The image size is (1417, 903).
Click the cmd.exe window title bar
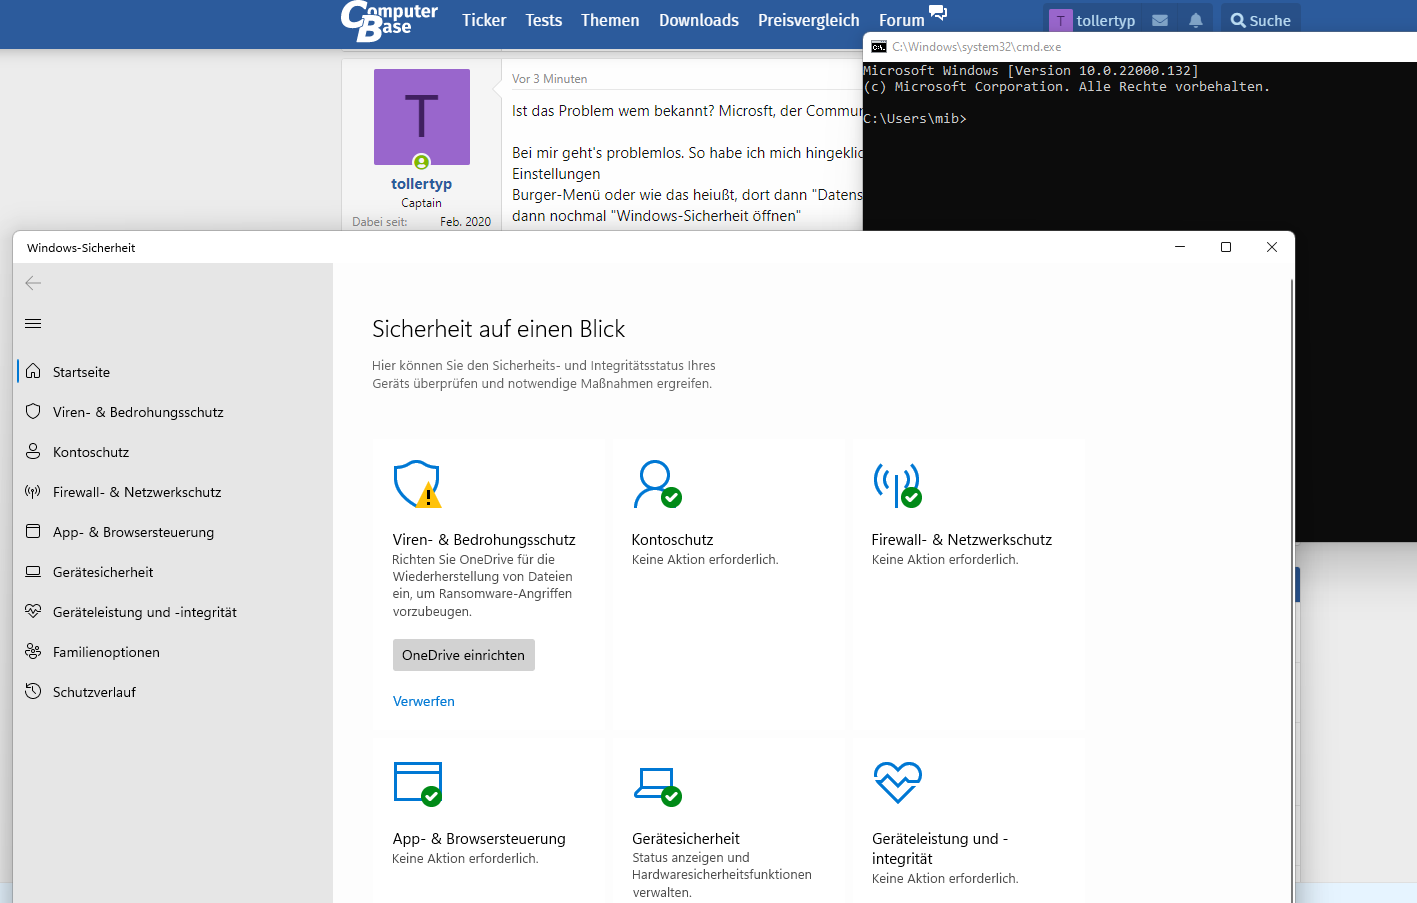[1140, 47]
